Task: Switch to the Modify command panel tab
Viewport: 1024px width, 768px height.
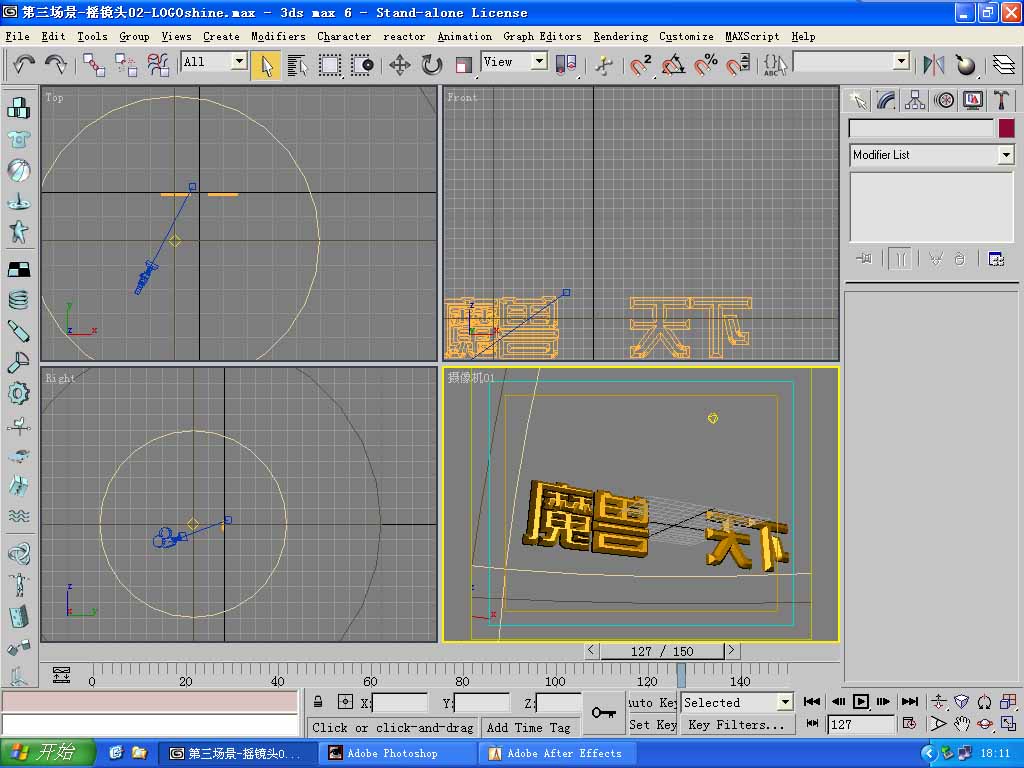Action: [886, 101]
